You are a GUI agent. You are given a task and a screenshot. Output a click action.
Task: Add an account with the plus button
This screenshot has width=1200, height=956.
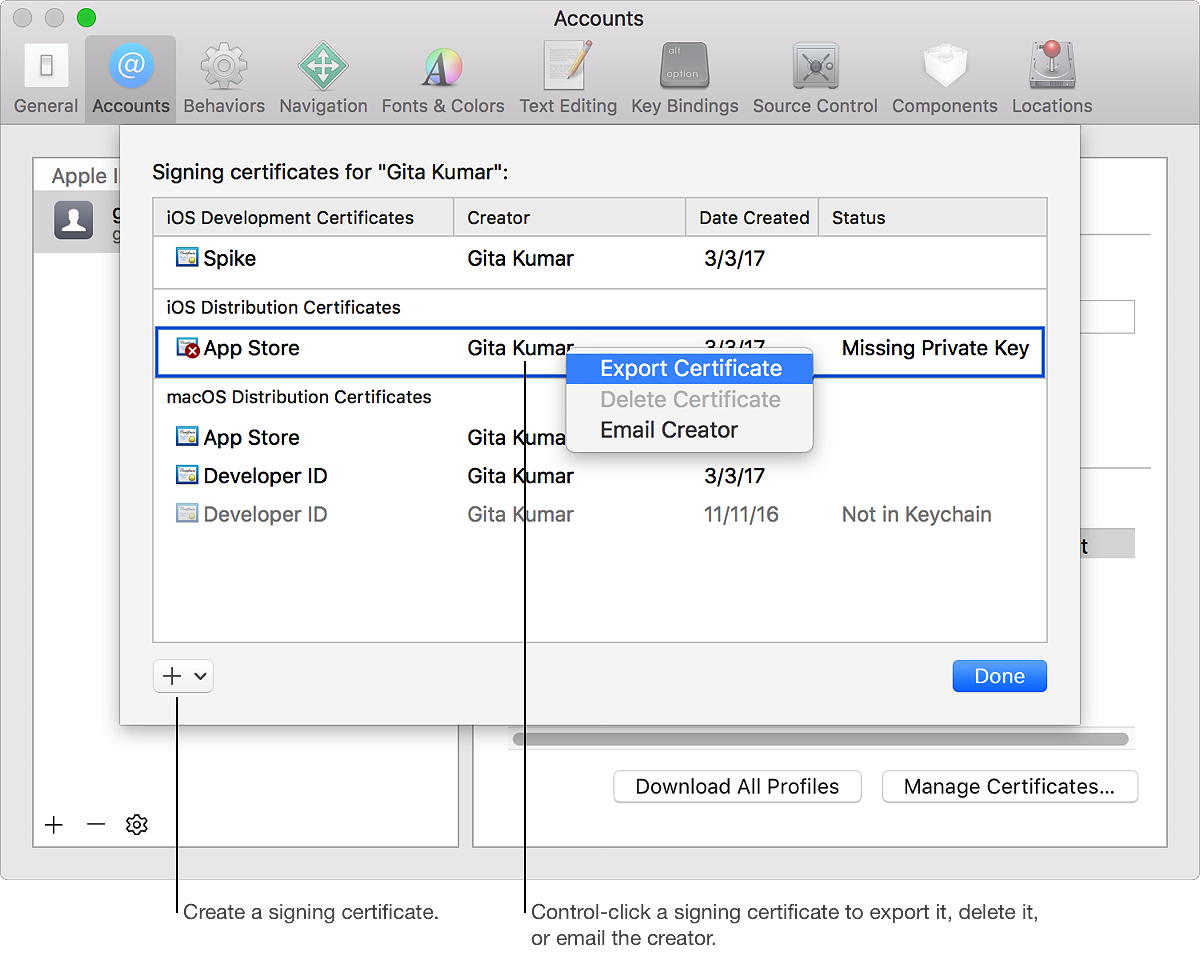[x=54, y=824]
